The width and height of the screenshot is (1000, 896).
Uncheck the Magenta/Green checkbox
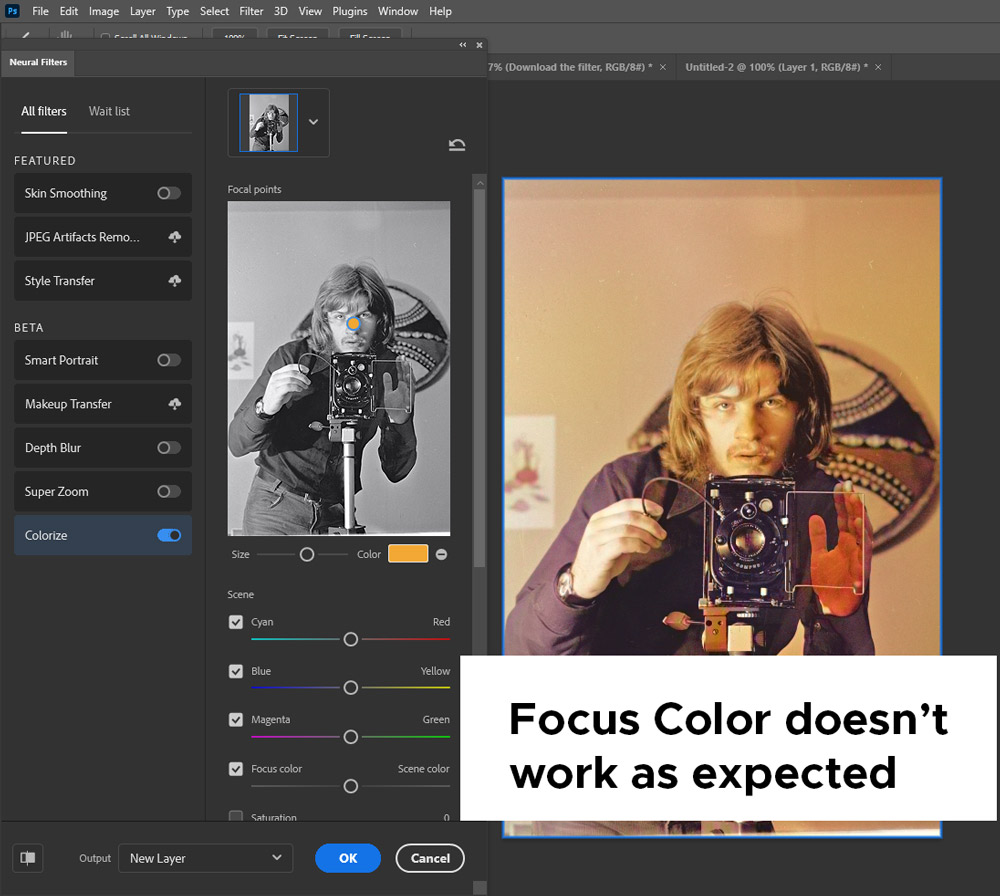pos(236,719)
